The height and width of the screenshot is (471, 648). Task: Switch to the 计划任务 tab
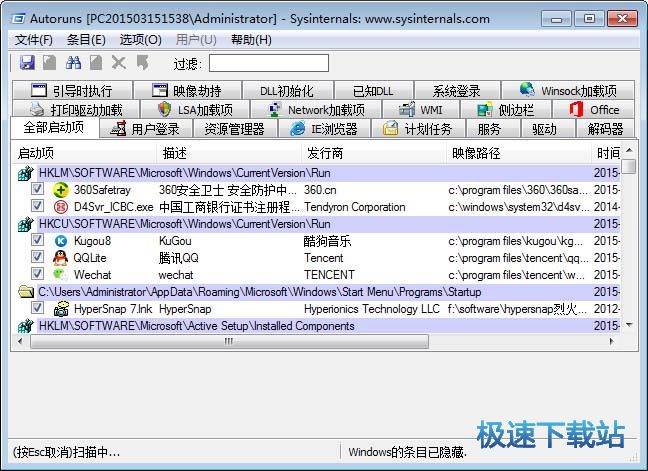tap(418, 129)
